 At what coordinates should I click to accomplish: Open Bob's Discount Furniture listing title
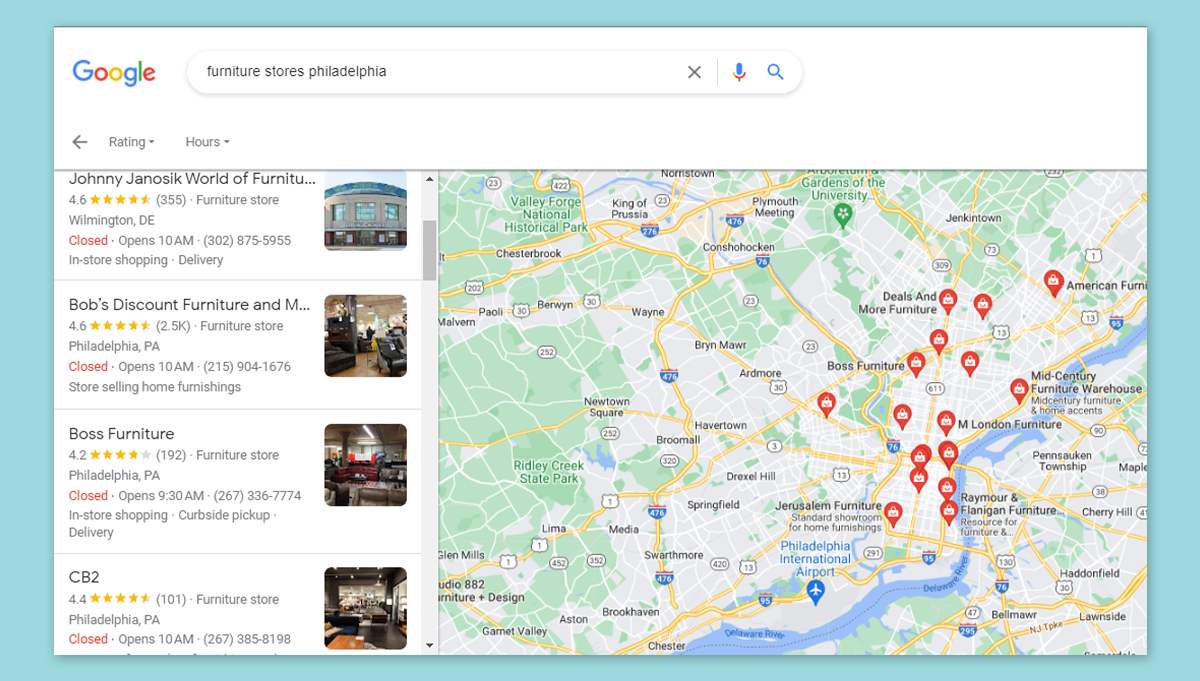coord(190,305)
